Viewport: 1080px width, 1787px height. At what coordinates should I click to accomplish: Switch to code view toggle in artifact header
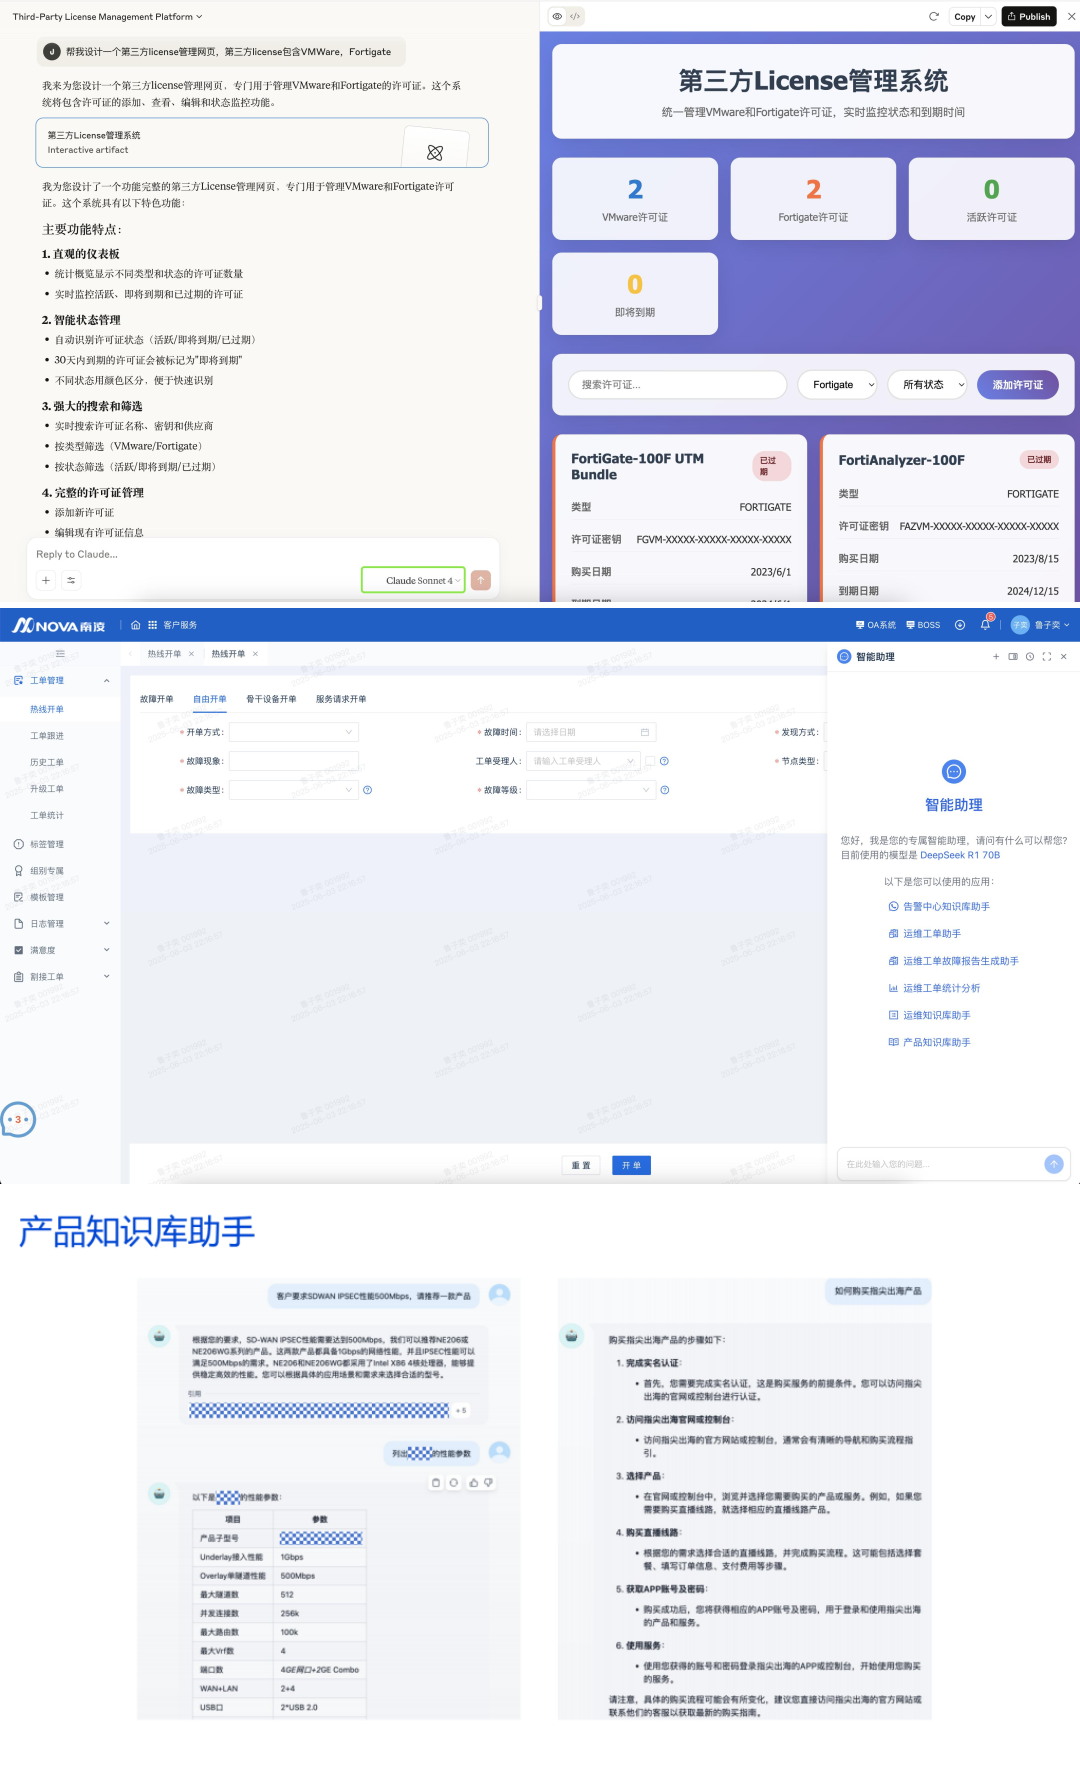click(575, 17)
